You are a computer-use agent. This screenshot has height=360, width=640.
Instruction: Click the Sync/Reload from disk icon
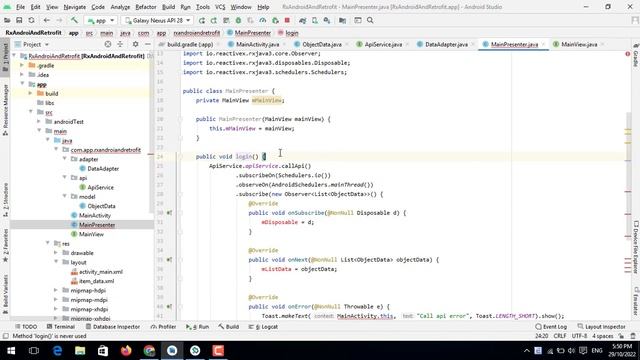[x=31, y=20]
